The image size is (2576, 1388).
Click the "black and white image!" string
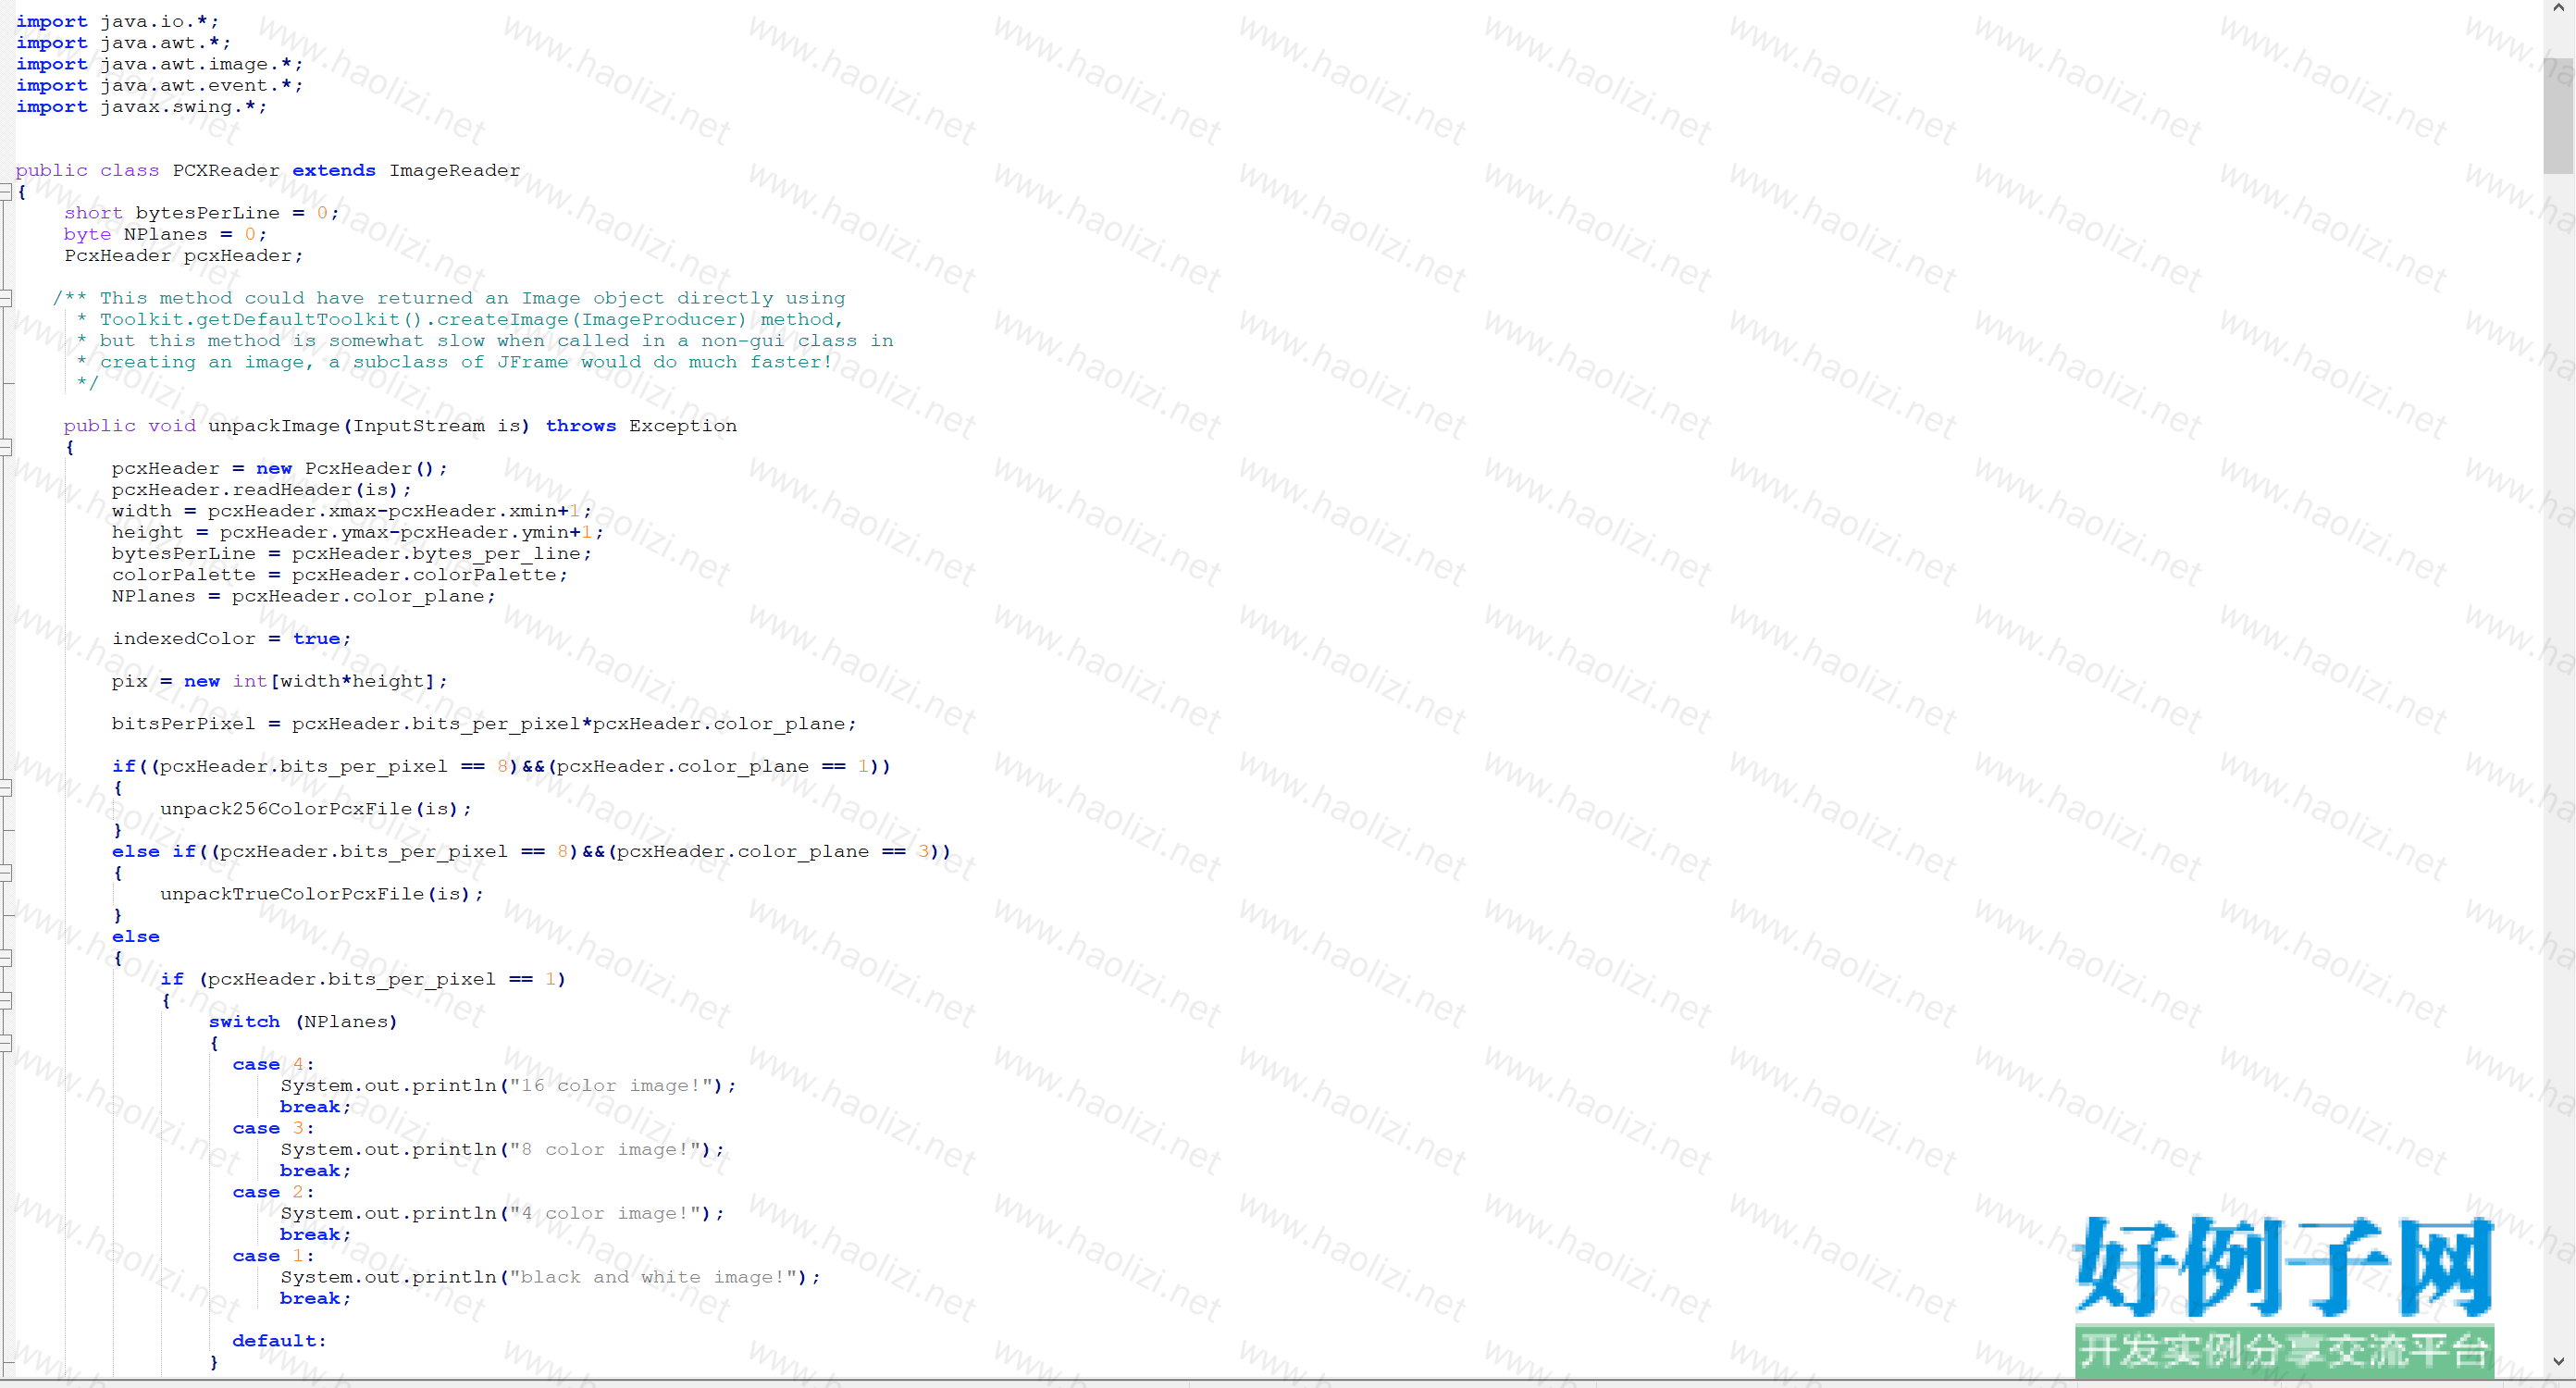point(656,1277)
